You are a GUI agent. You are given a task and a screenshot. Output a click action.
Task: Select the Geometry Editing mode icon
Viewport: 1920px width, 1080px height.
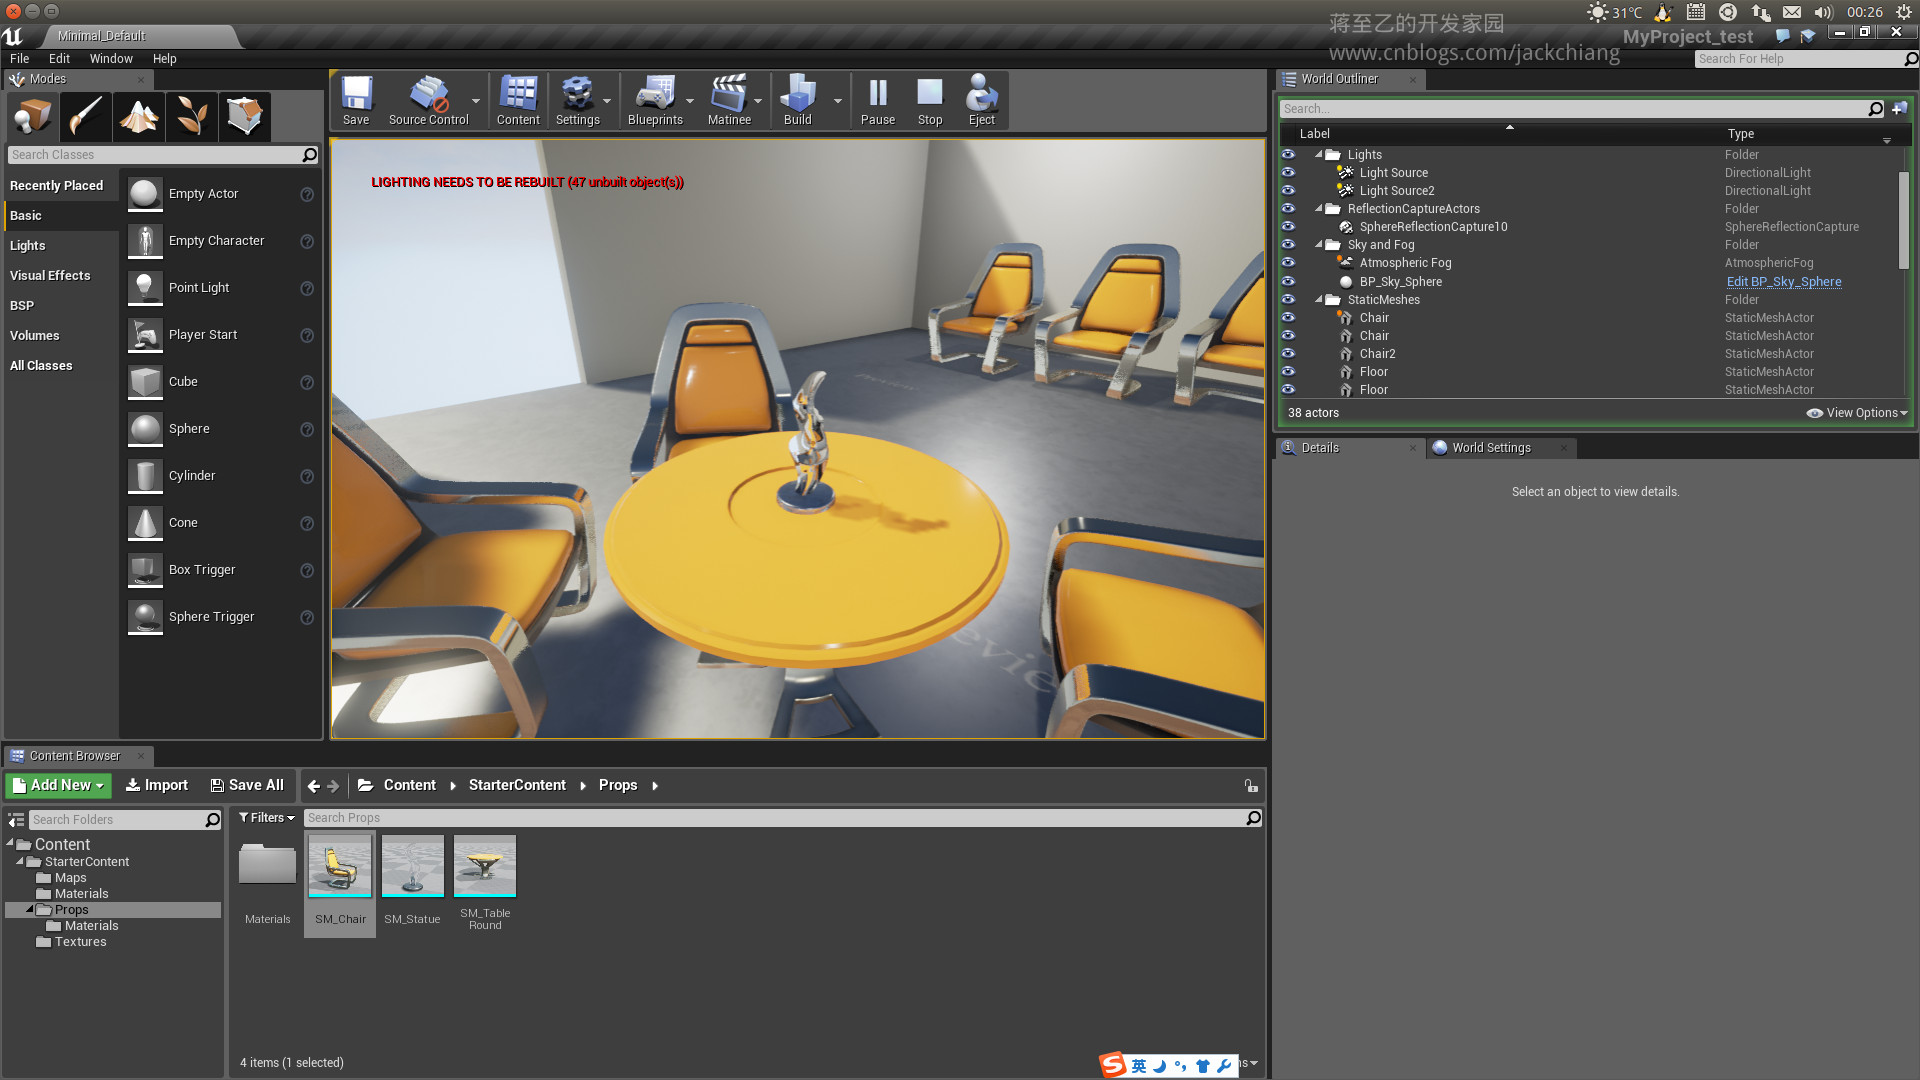[244, 117]
